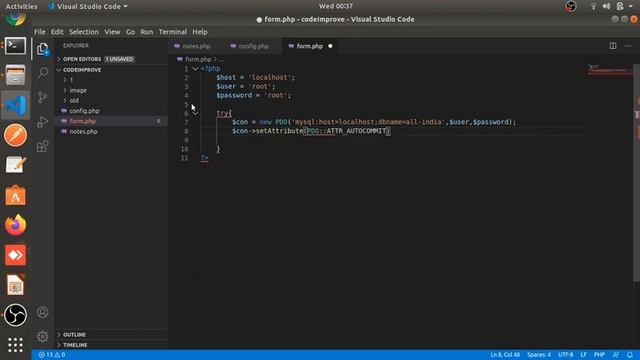Expand the Timeline panel
The height and width of the screenshot is (360, 640).
tap(75, 345)
